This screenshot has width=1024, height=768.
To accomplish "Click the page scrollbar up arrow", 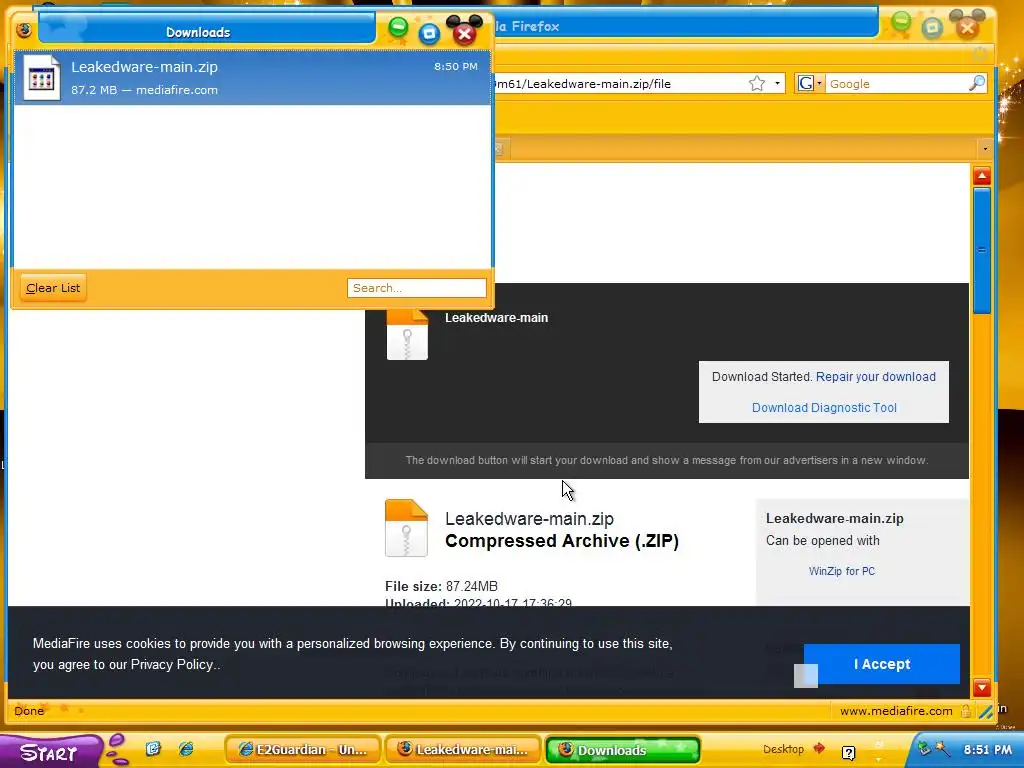I will pyautogui.click(x=982, y=176).
